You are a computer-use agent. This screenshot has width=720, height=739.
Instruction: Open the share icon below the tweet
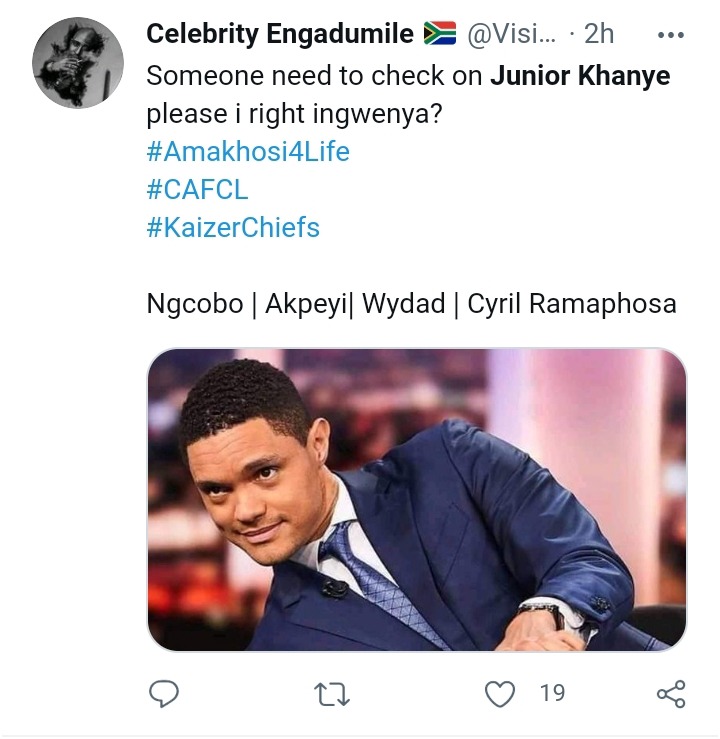(670, 693)
